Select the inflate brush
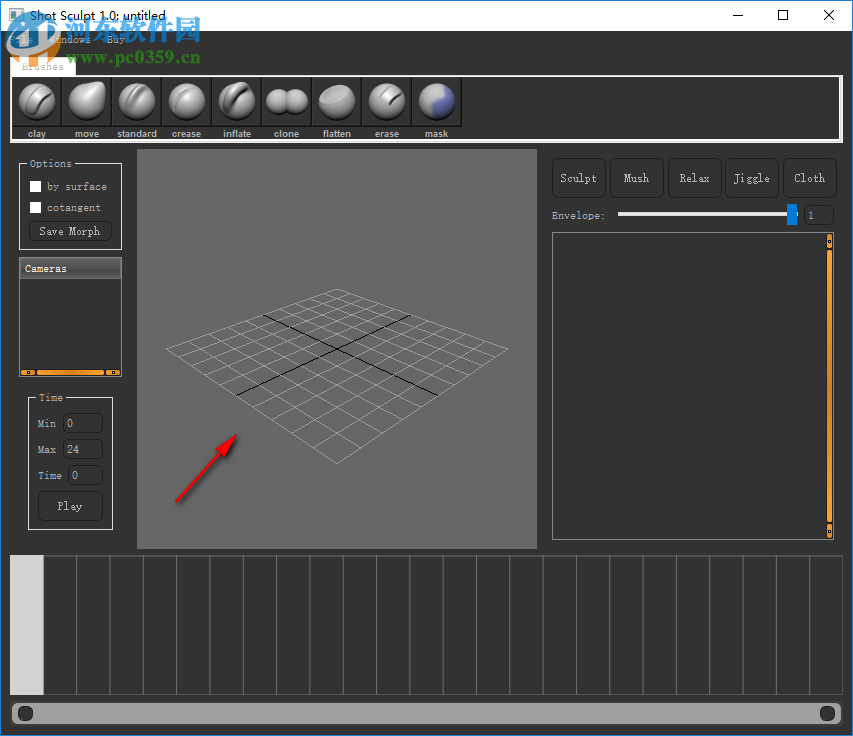This screenshot has width=853, height=736. [x=237, y=102]
